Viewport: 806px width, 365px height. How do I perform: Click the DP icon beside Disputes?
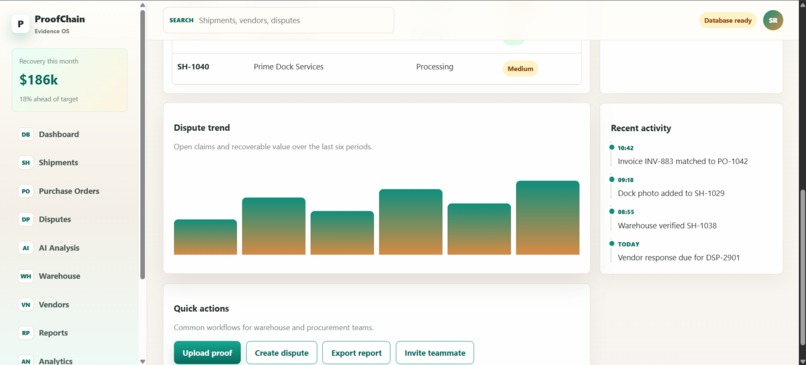26,220
